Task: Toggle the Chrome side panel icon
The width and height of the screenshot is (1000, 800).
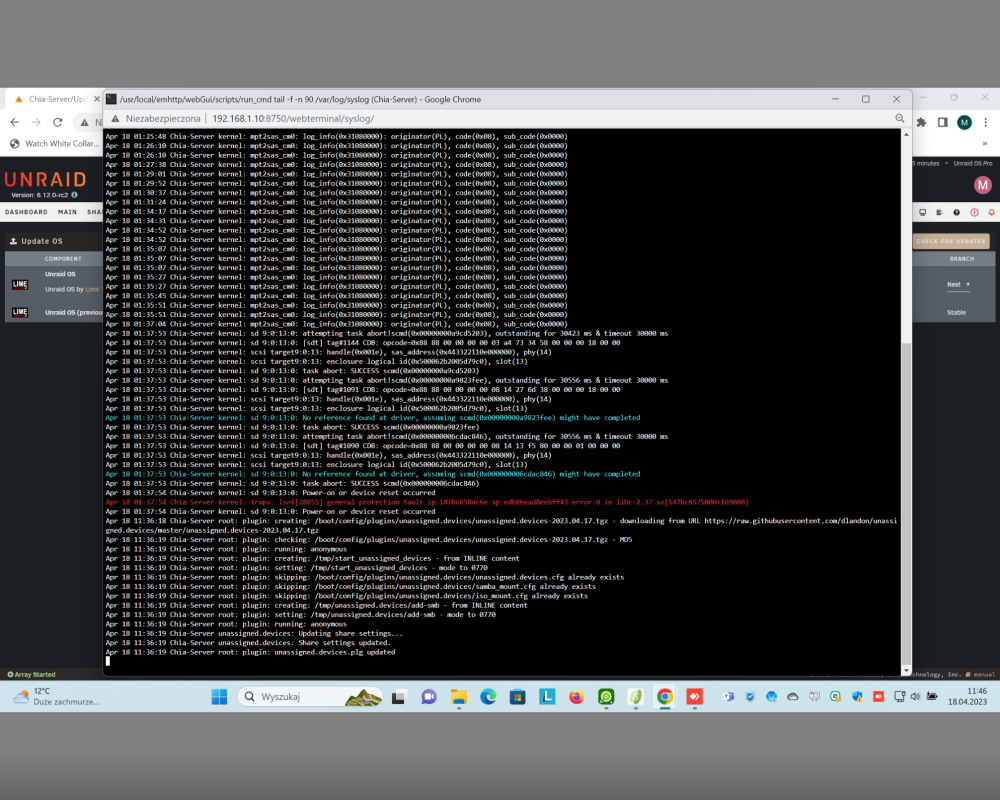Action: [x=943, y=122]
